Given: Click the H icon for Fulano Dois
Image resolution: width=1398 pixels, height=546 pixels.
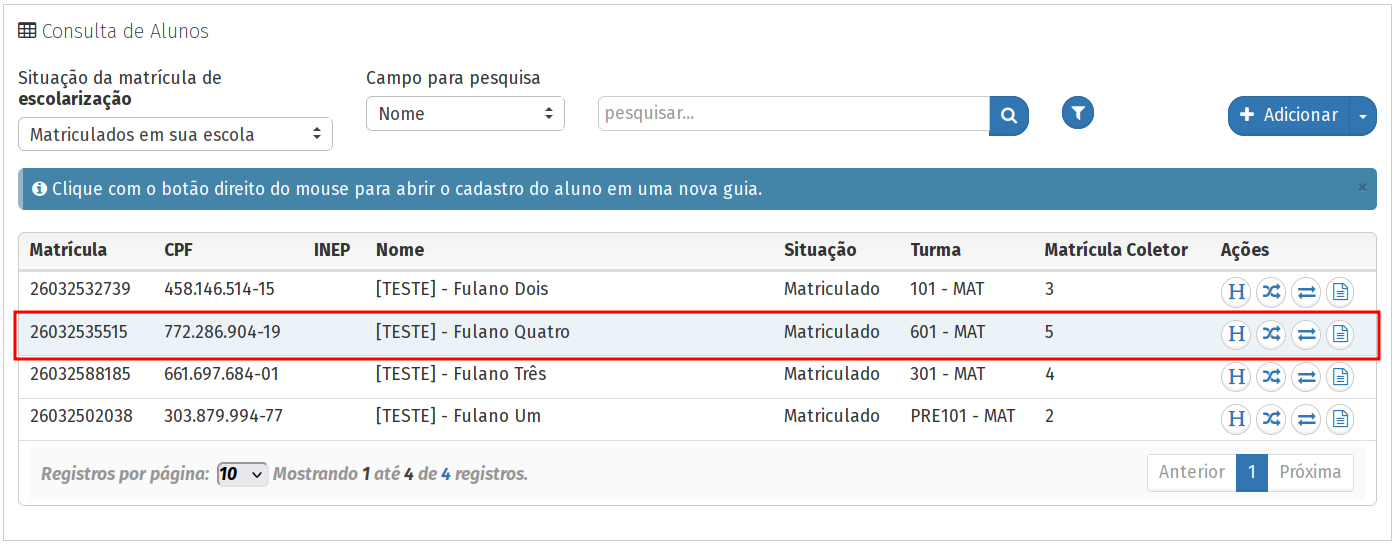Looking at the screenshot, I should click(x=1236, y=293).
